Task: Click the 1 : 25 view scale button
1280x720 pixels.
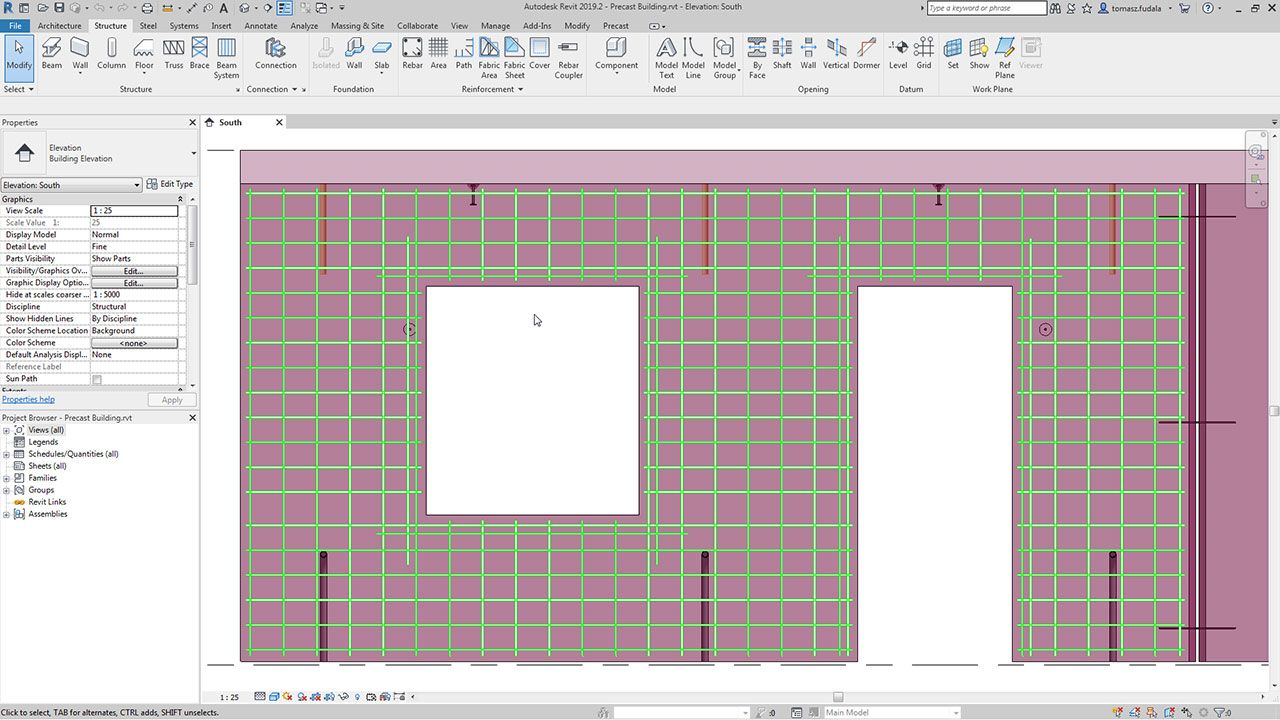Action: (x=229, y=697)
